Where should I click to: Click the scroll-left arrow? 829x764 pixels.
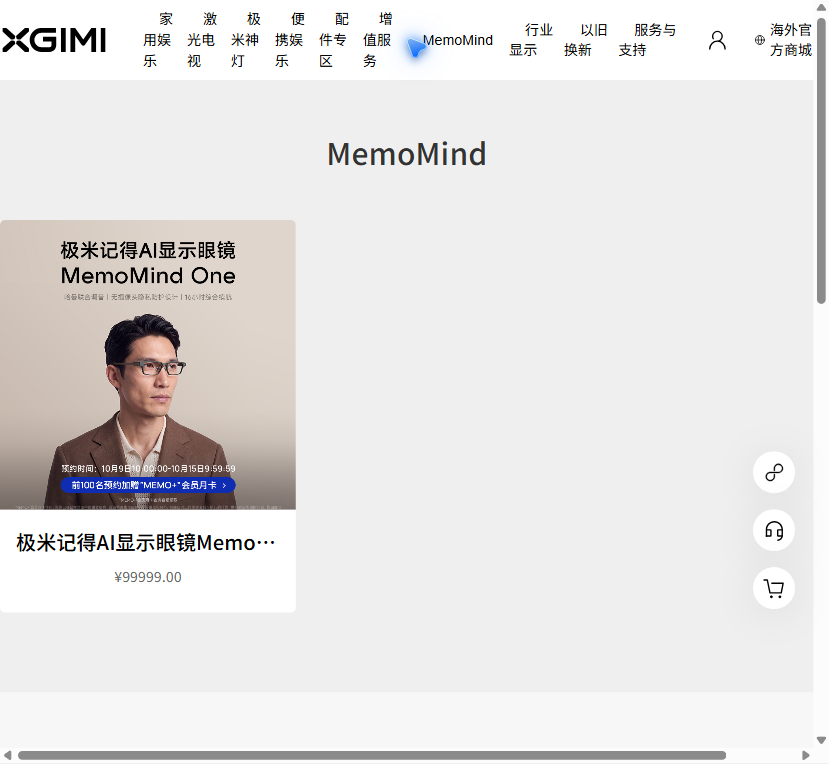(7, 755)
